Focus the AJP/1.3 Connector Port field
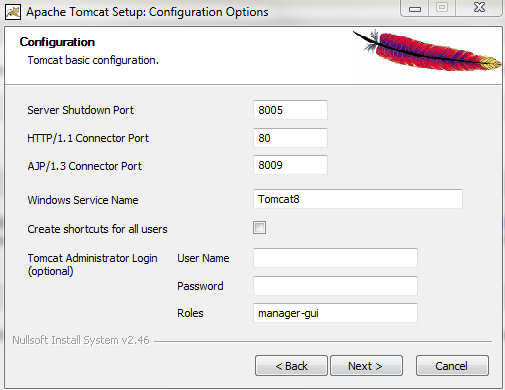Screen dimensions: 505x390 pyautogui.click(x=290, y=165)
